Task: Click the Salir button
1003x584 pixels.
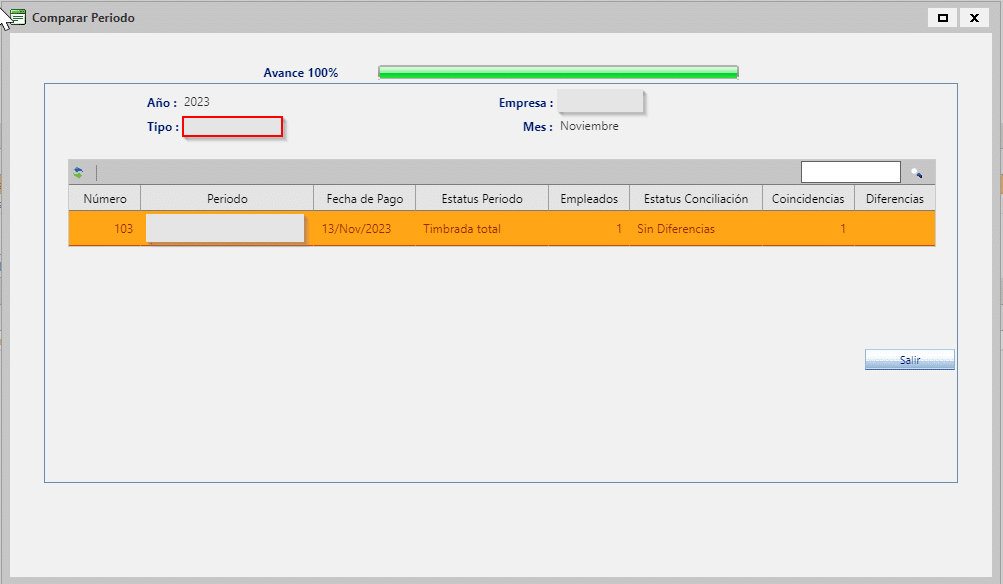Action: [909, 360]
